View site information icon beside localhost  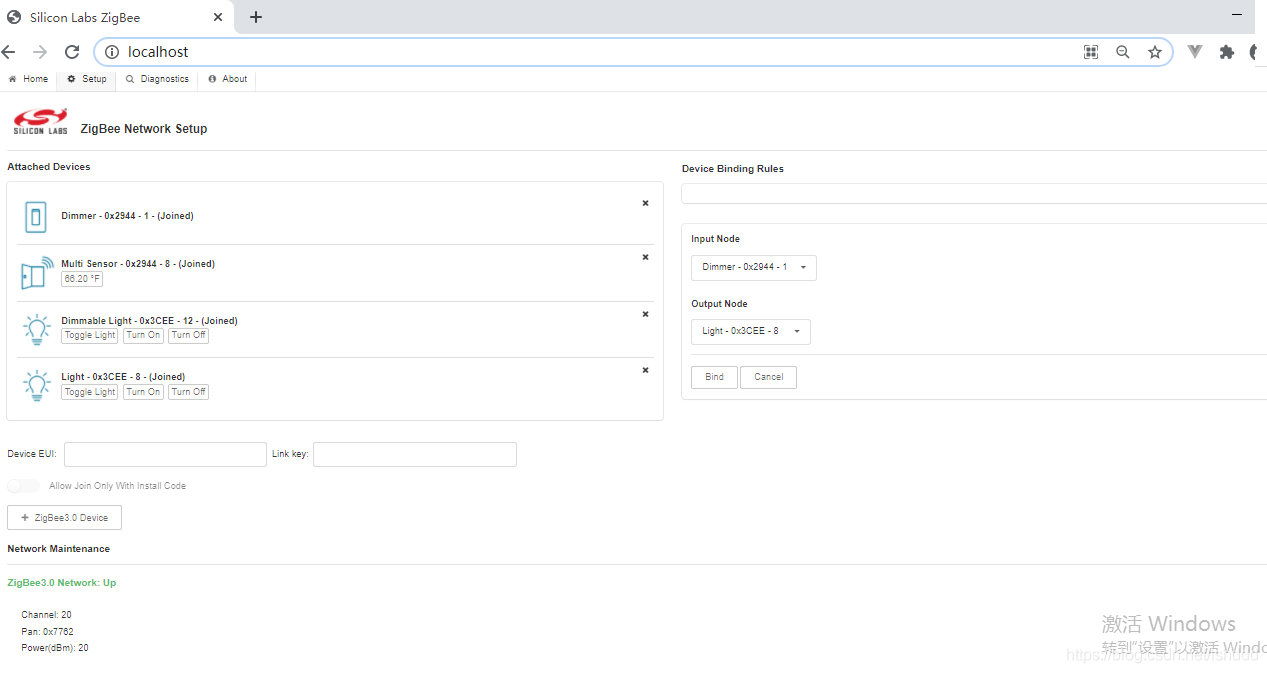[112, 52]
